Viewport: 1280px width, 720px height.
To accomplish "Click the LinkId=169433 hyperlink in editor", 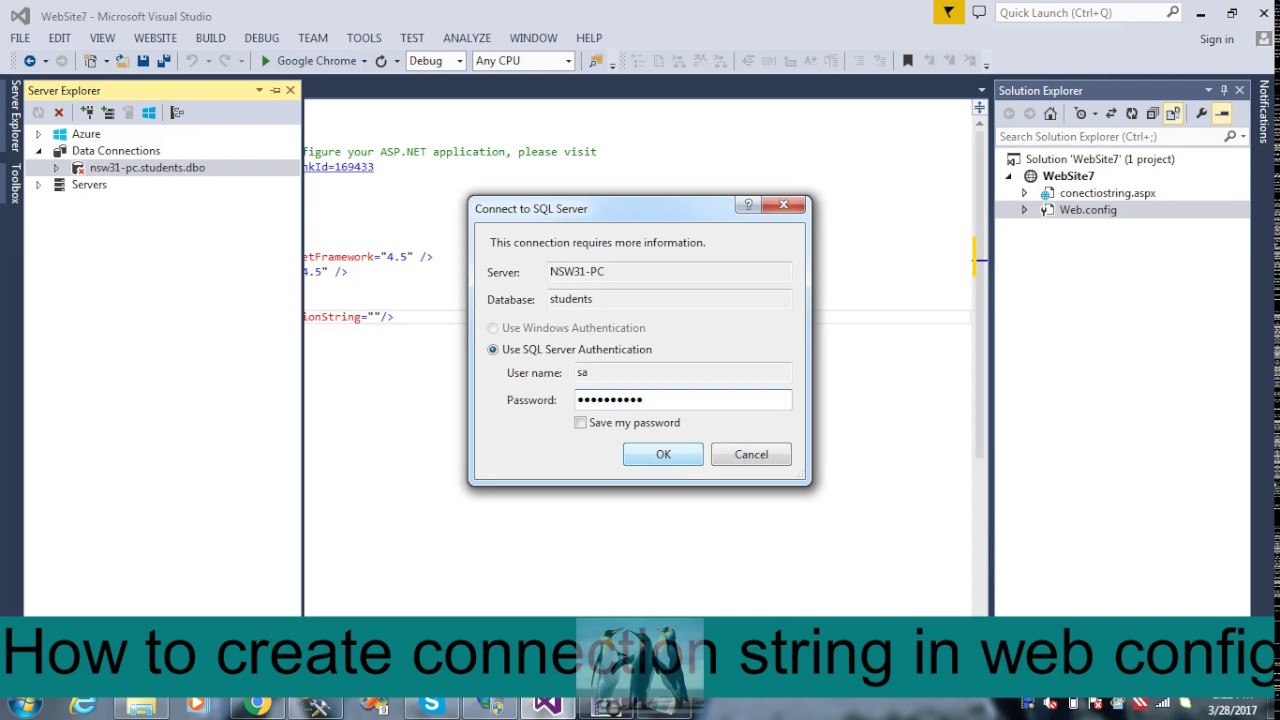I will 339,167.
